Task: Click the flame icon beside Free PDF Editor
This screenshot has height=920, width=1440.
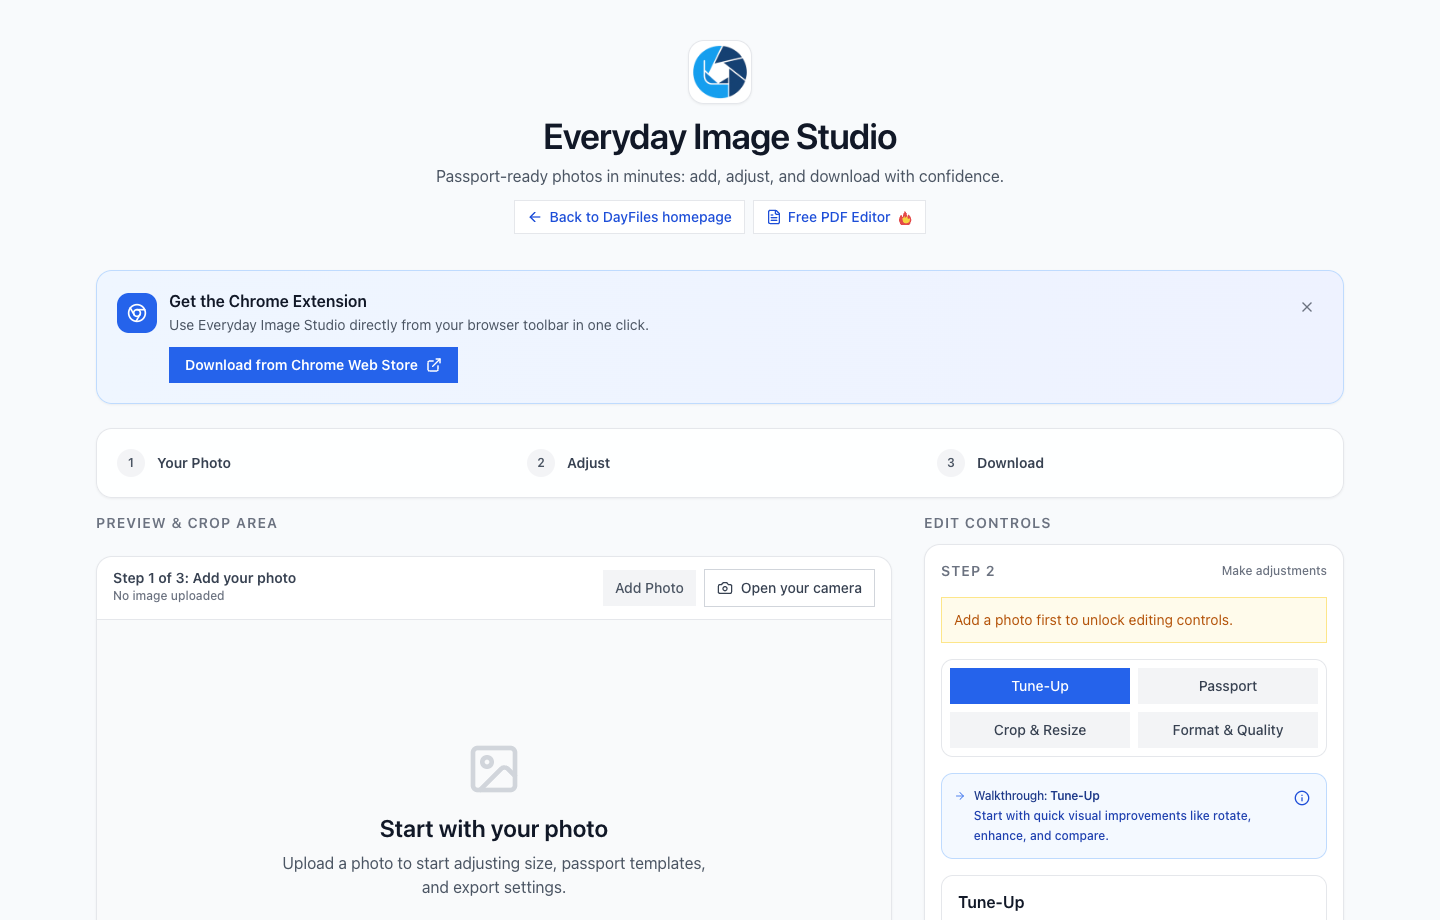Action: pos(904,217)
